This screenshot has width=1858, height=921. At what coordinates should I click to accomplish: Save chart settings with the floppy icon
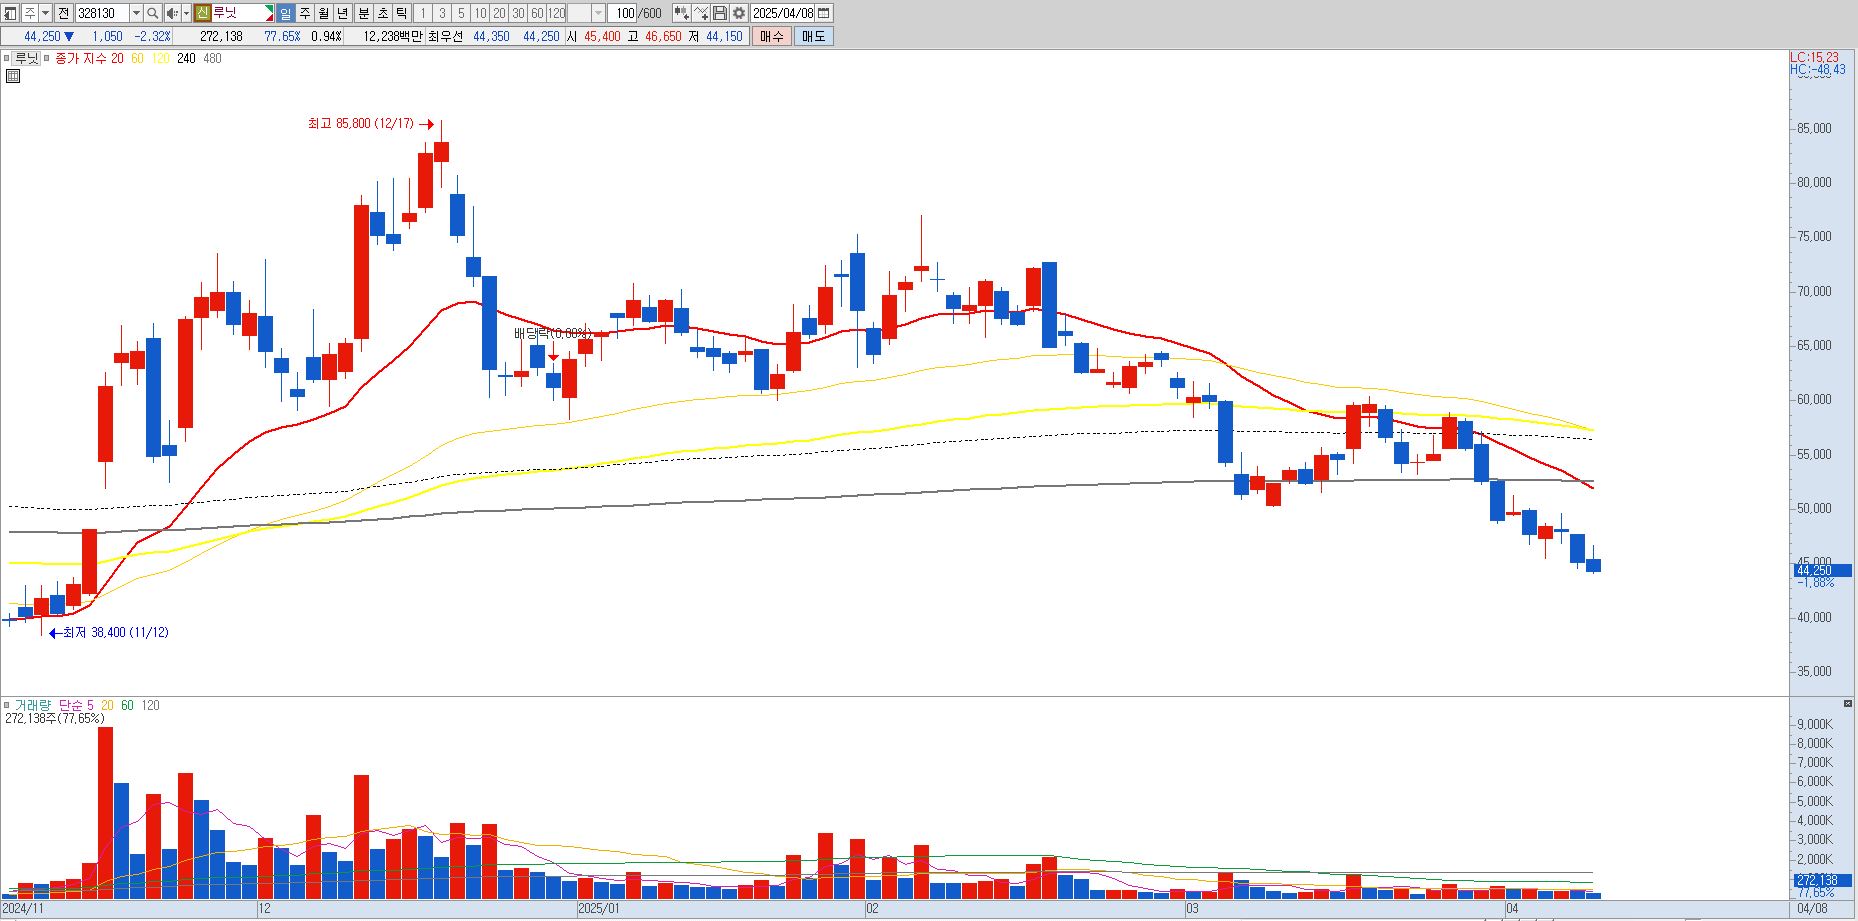(720, 13)
